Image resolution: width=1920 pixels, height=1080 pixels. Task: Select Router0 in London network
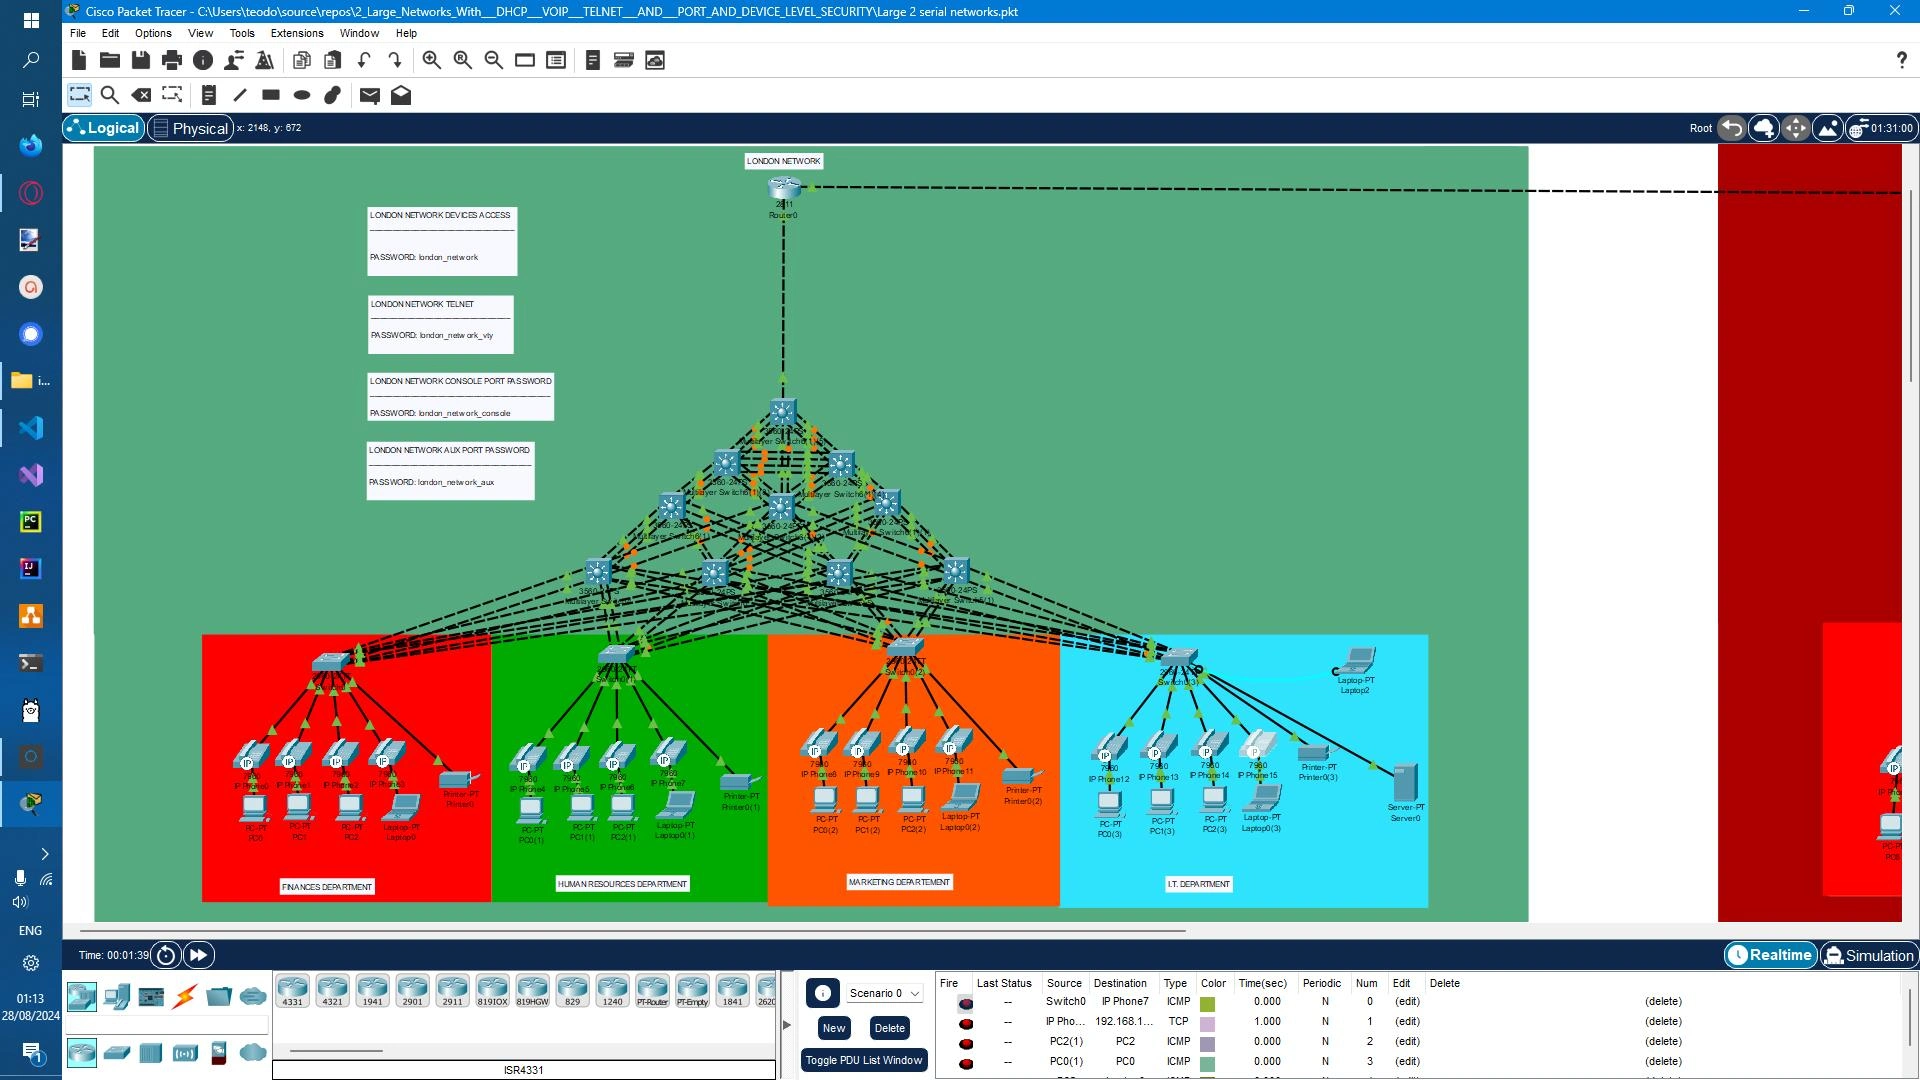tap(784, 188)
